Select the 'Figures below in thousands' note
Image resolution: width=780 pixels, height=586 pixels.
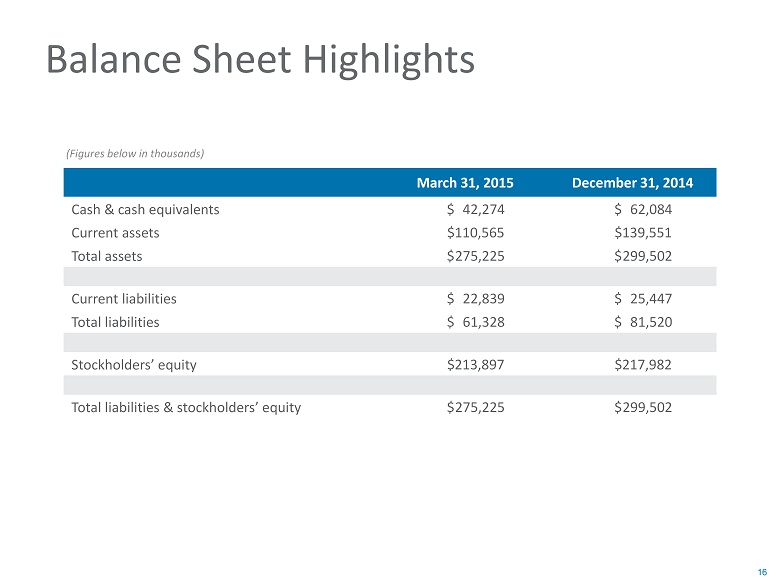pos(135,153)
